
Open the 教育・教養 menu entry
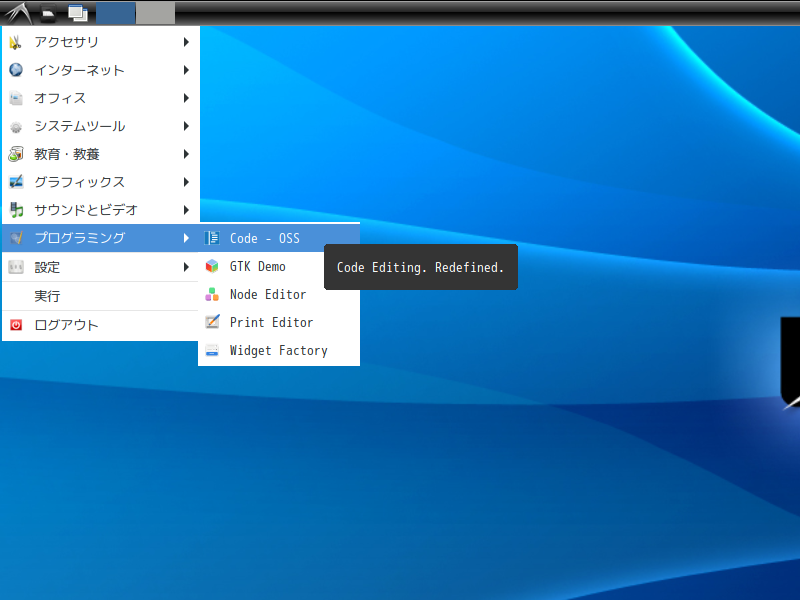(101, 154)
